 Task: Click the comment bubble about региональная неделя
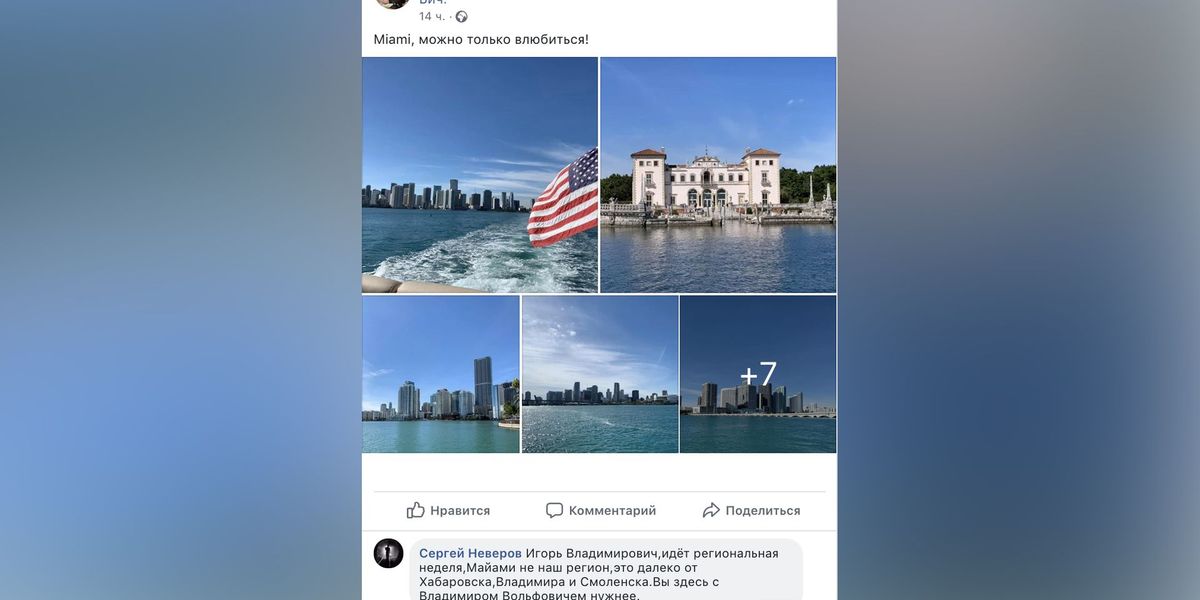(606, 569)
